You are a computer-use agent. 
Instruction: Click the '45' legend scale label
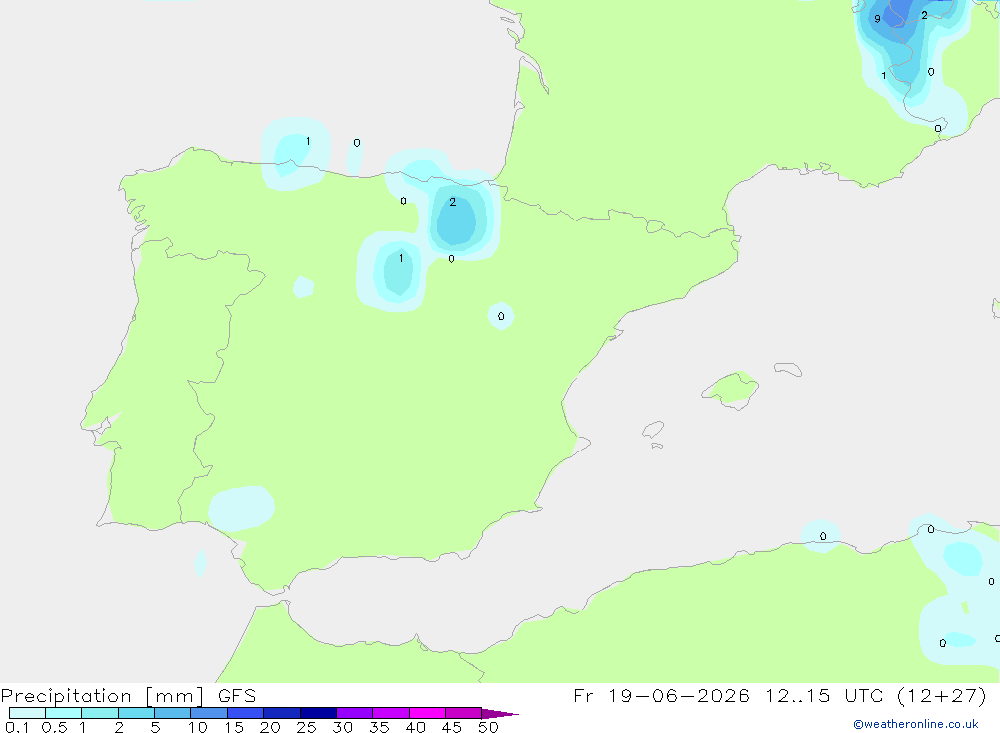[452, 727]
